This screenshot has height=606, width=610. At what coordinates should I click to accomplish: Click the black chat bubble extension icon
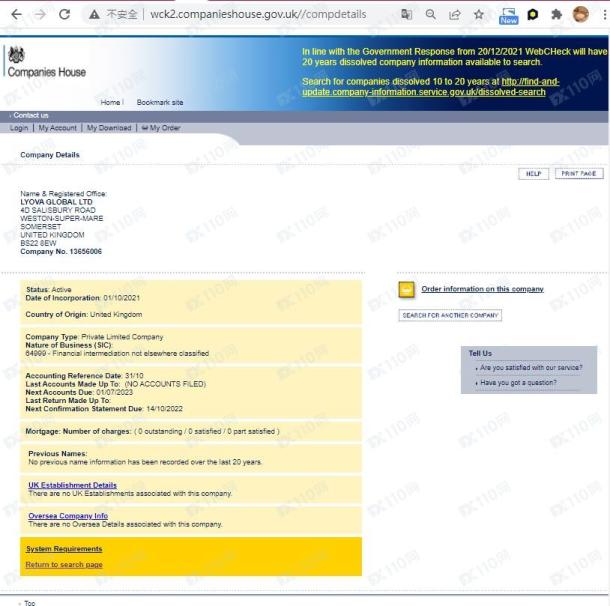click(532, 15)
